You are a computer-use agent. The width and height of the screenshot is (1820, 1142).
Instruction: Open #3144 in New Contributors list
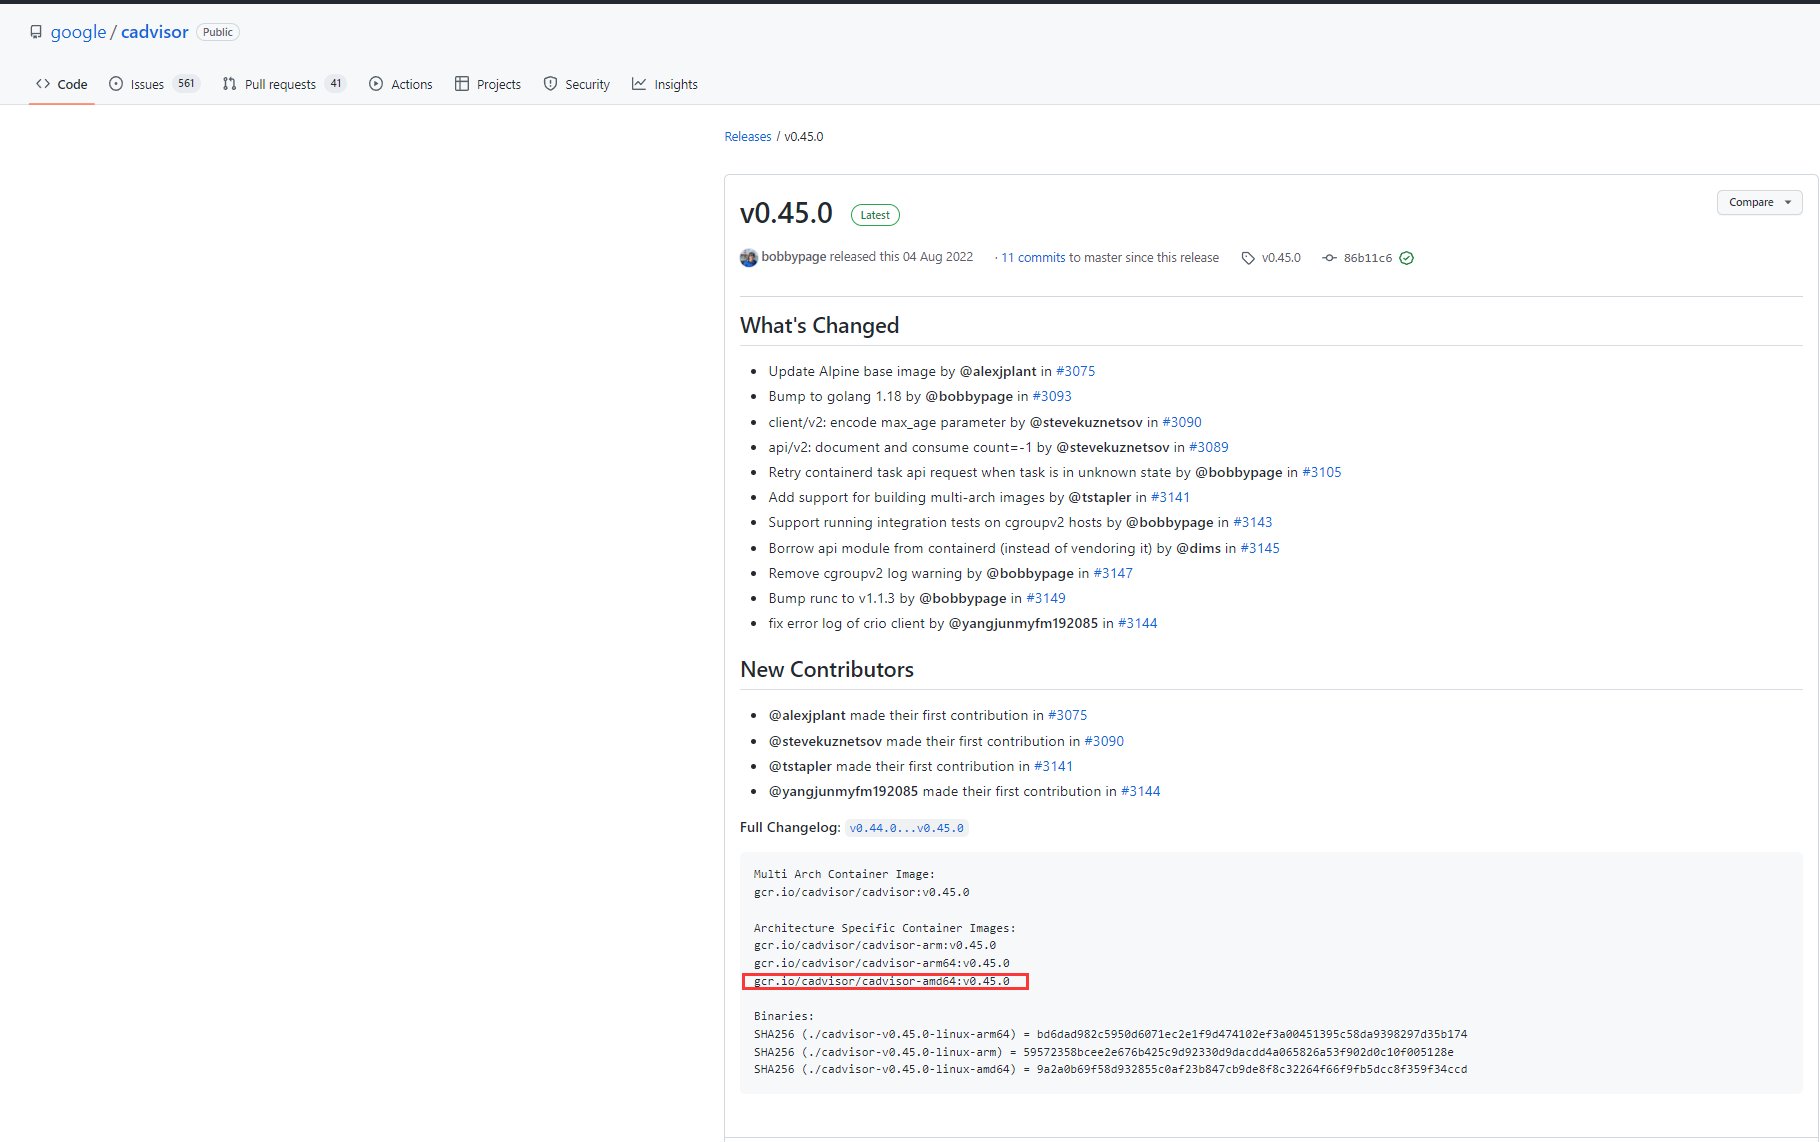click(x=1141, y=791)
